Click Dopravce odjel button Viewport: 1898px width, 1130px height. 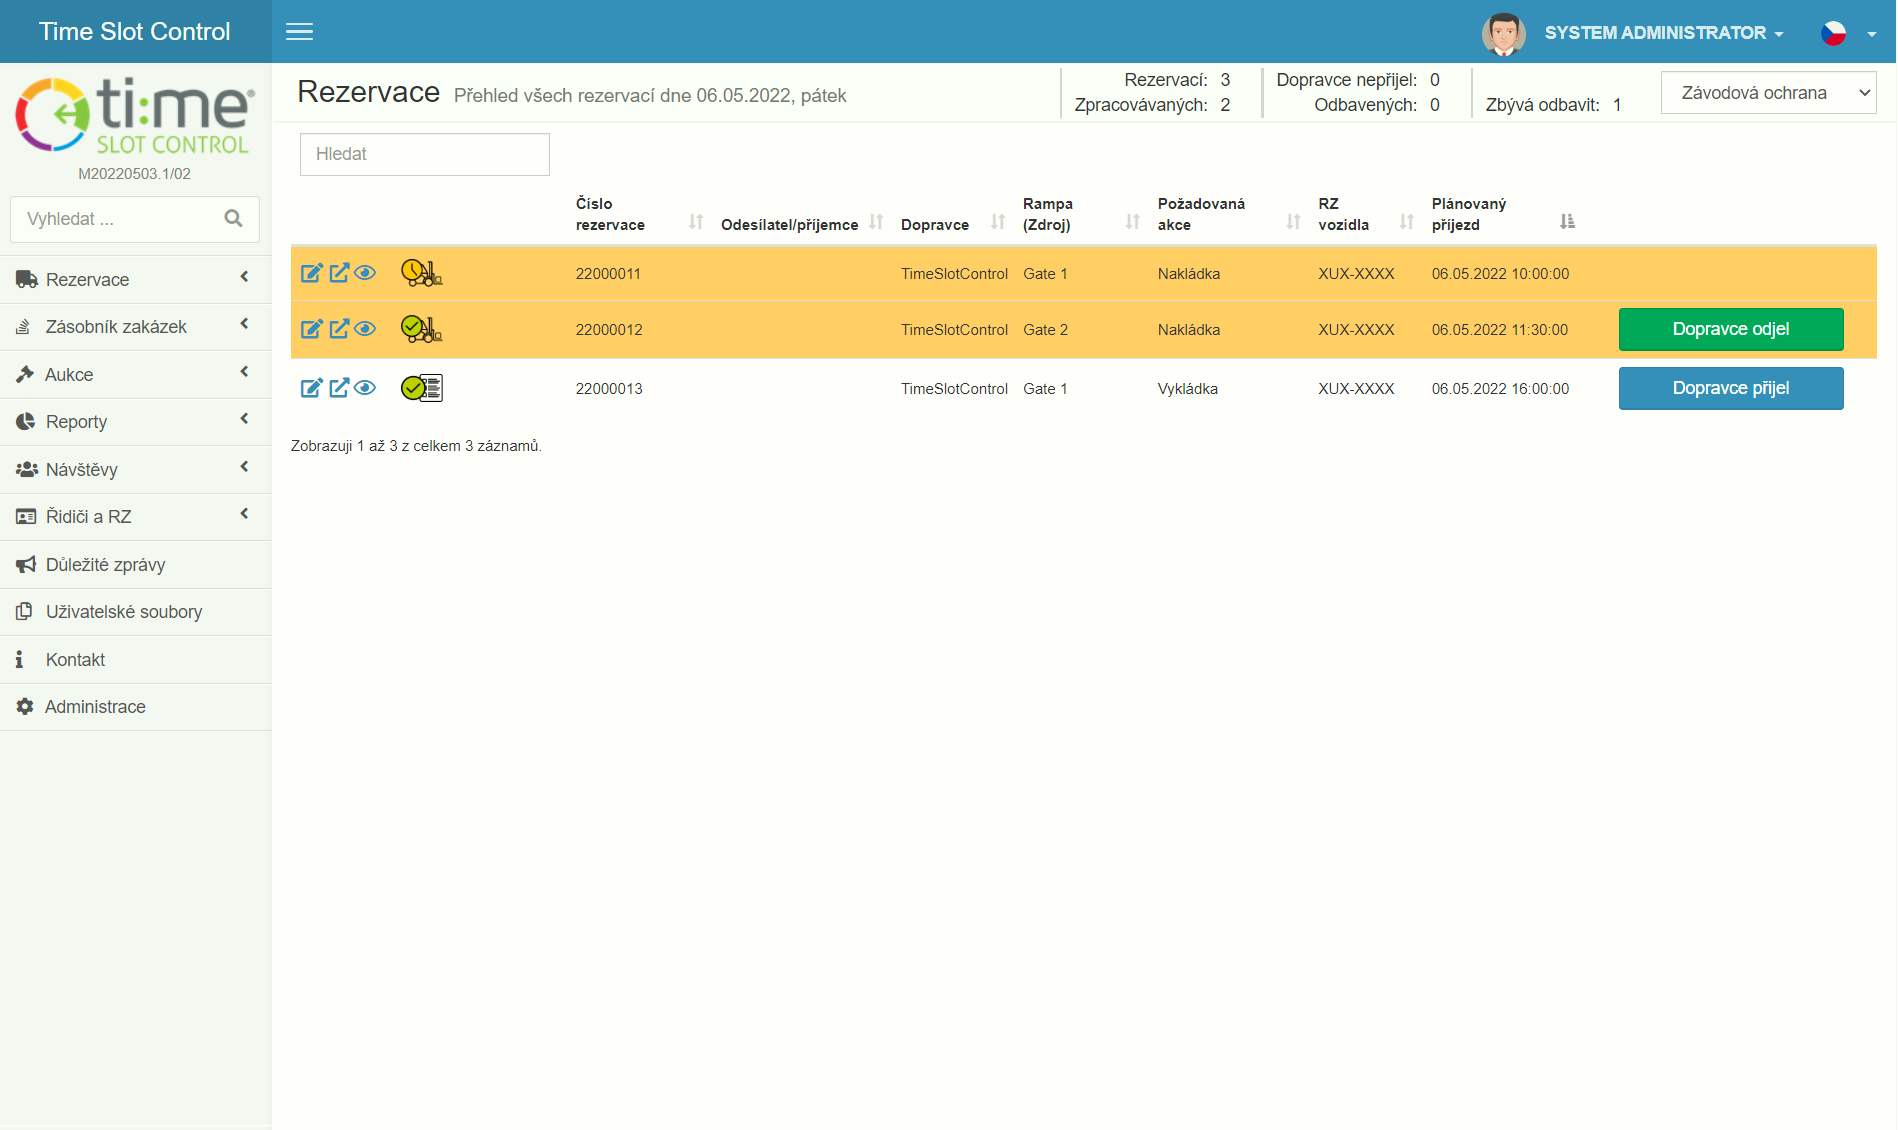point(1730,329)
